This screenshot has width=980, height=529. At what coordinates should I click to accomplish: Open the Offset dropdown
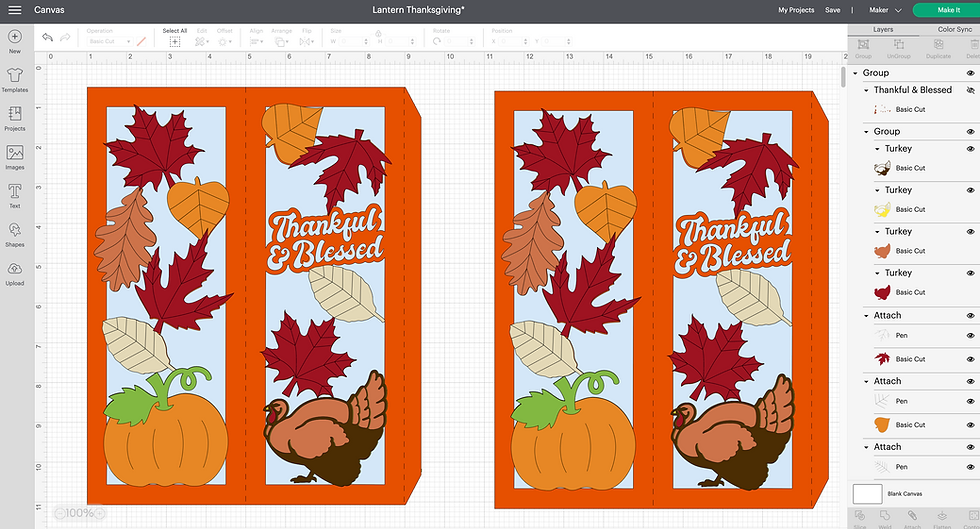click(224, 41)
